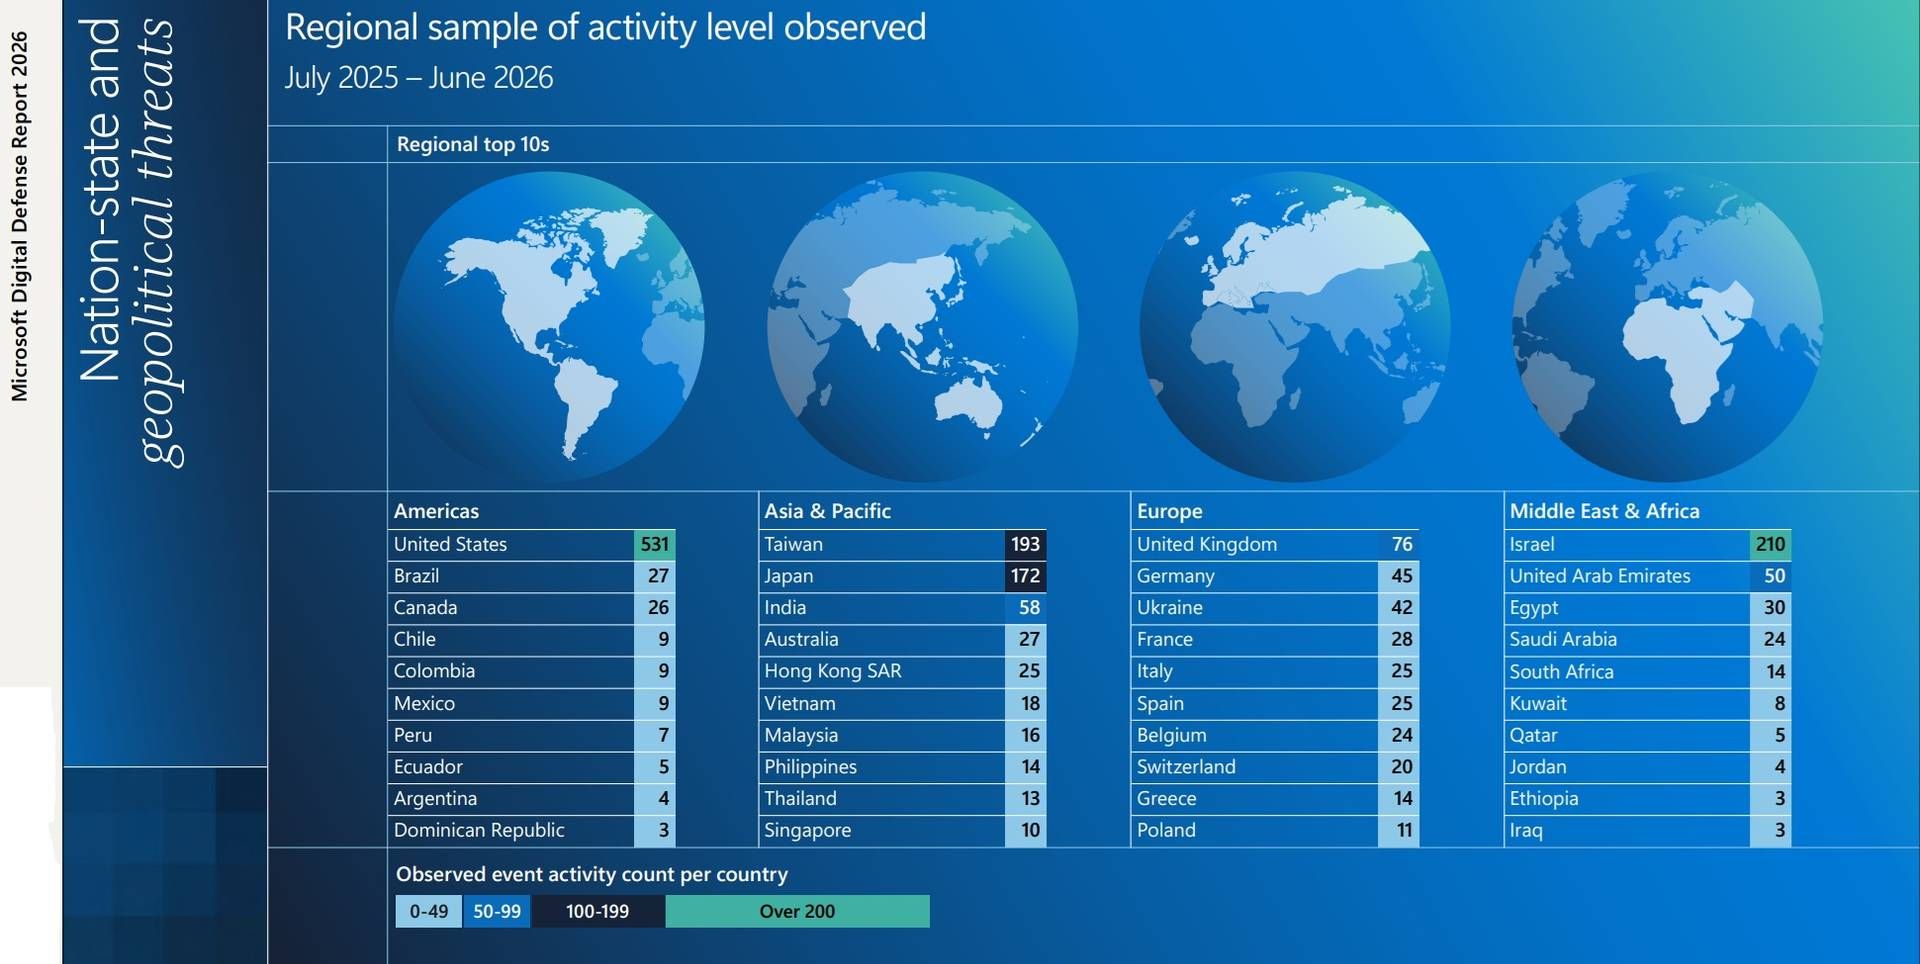This screenshot has height=964, width=1920.
Task: Click the 'United Kingdom' row label
Action: 1207,544
